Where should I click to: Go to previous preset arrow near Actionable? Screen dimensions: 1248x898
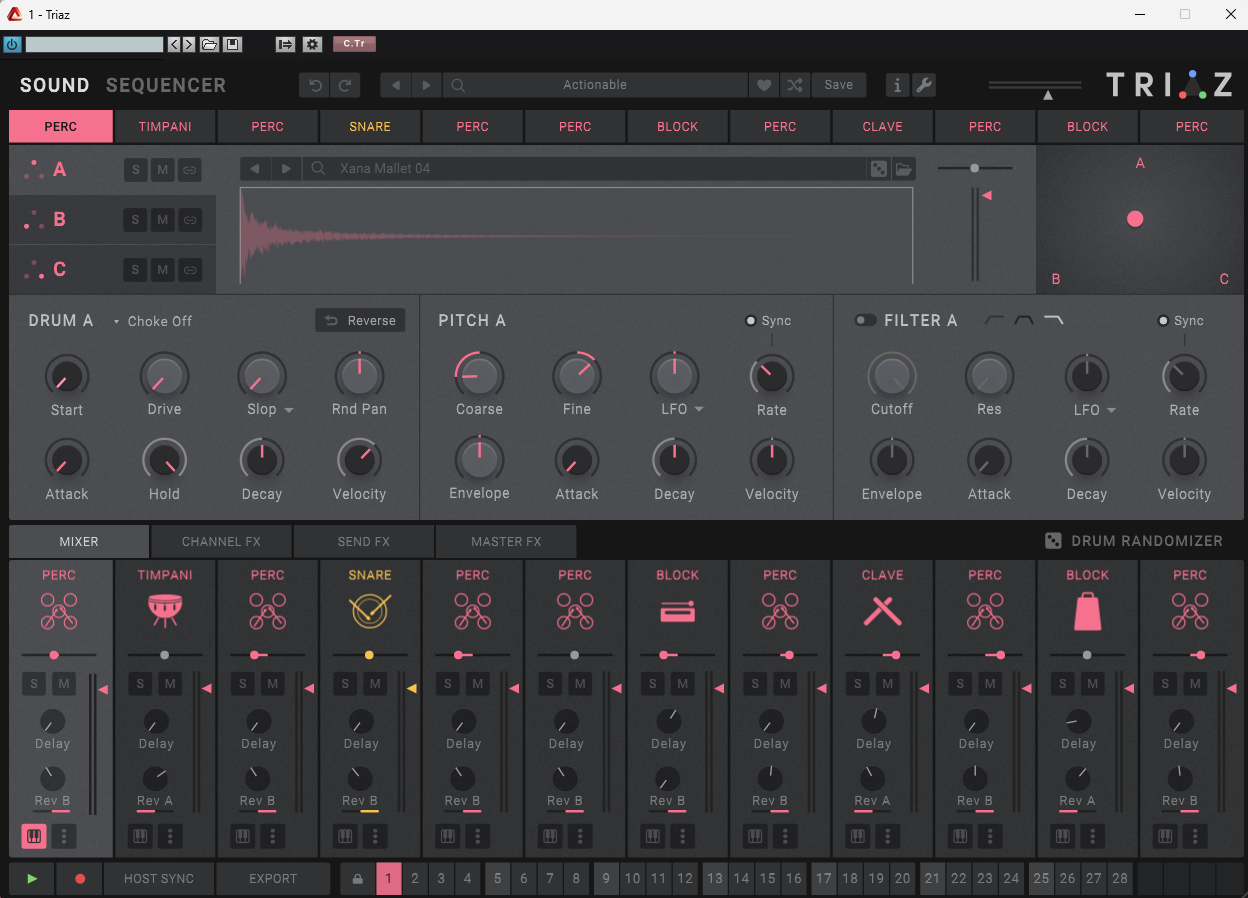point(396,85)
